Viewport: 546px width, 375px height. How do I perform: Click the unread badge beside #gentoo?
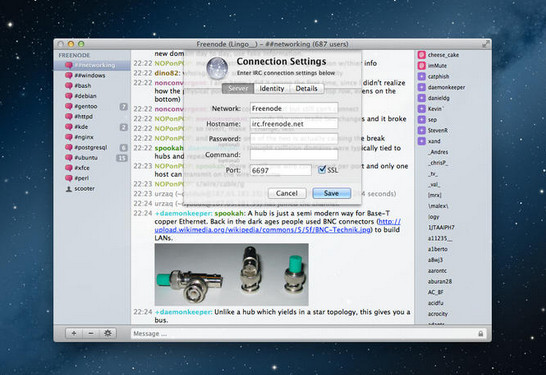tap(124, 107)
